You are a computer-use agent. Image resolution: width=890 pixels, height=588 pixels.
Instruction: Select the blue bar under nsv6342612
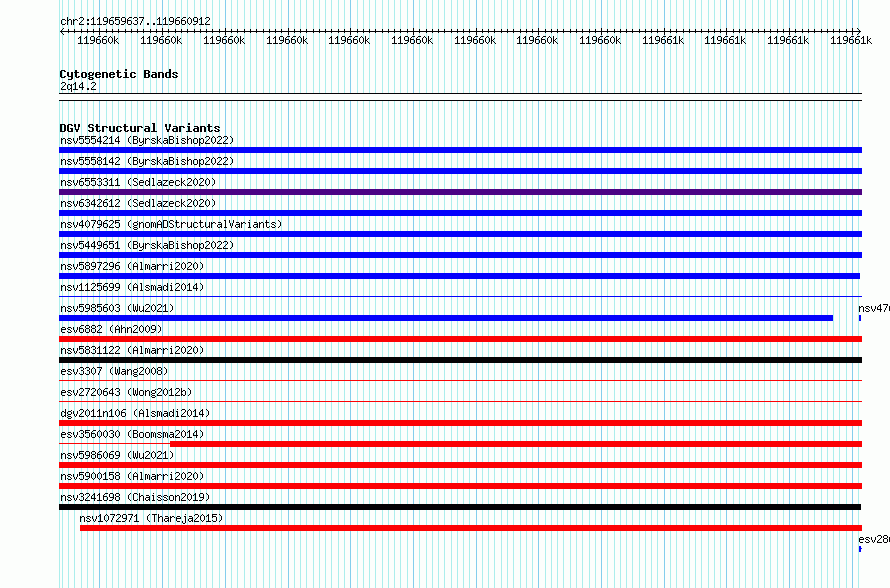pos(460,213)
